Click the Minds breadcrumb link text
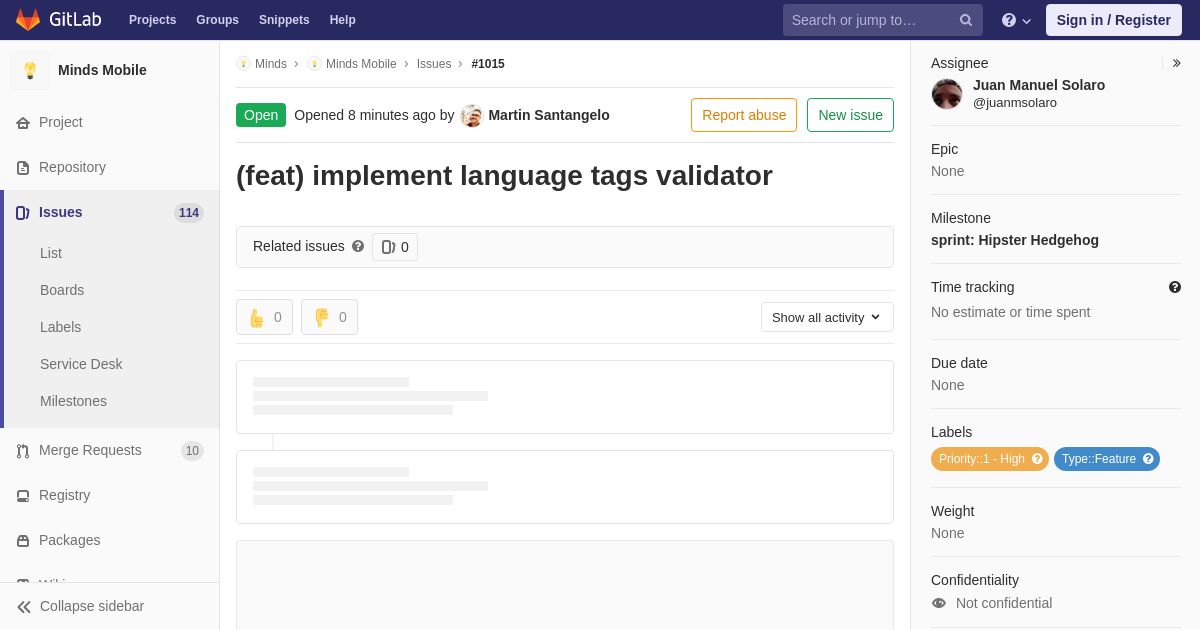 coord(271,64)
